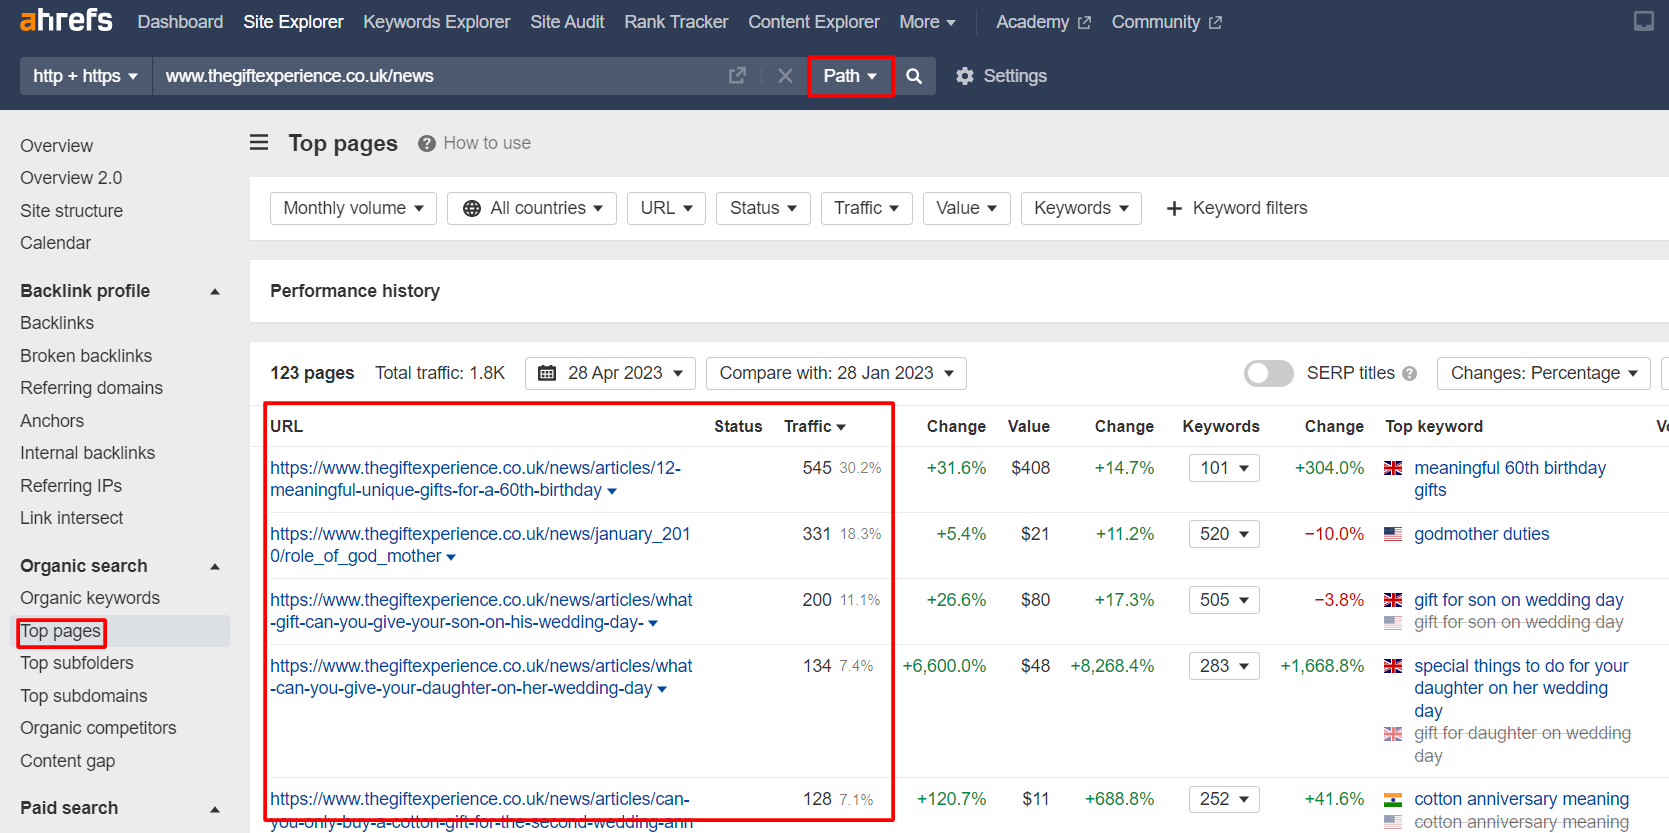Open Overview 2.0 in the sidebar
Screen dimensions: 1669x833
click(x=71, y=178)
